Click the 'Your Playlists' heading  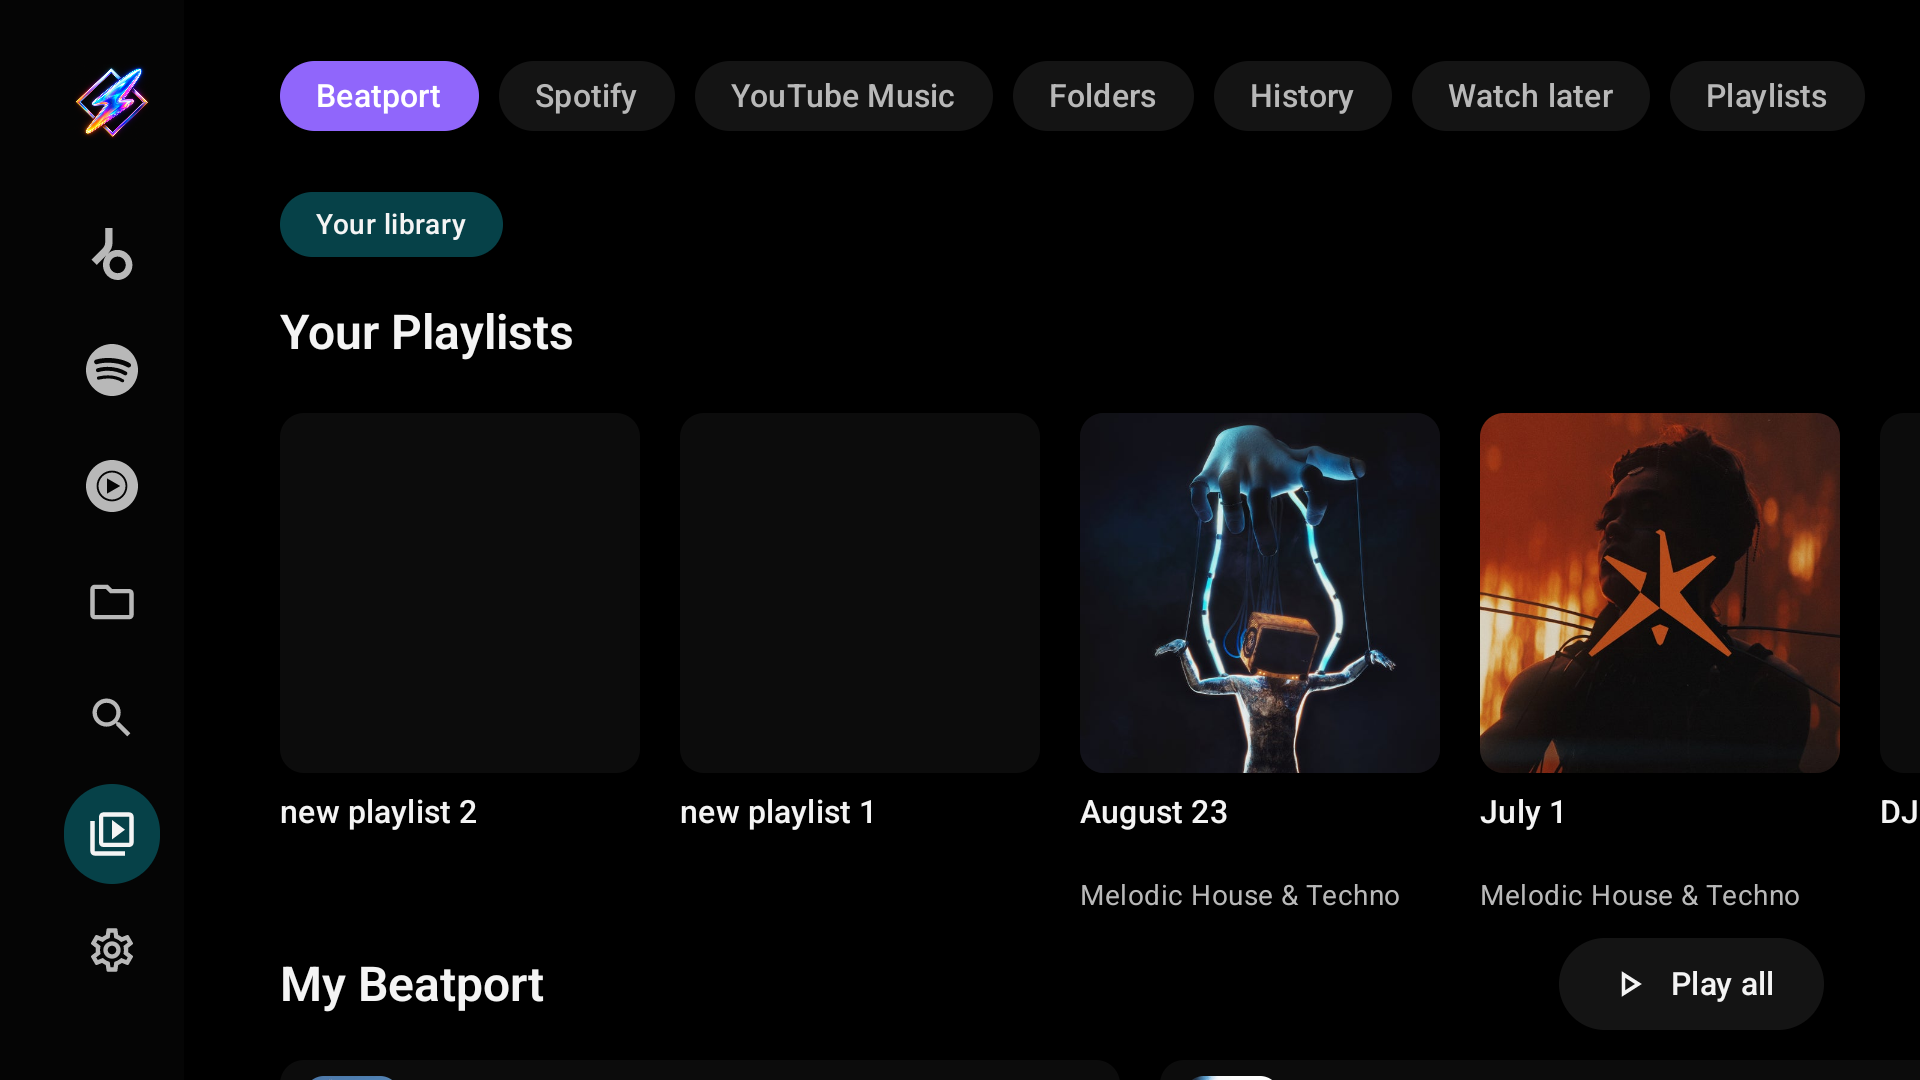(x=426, y=333)
